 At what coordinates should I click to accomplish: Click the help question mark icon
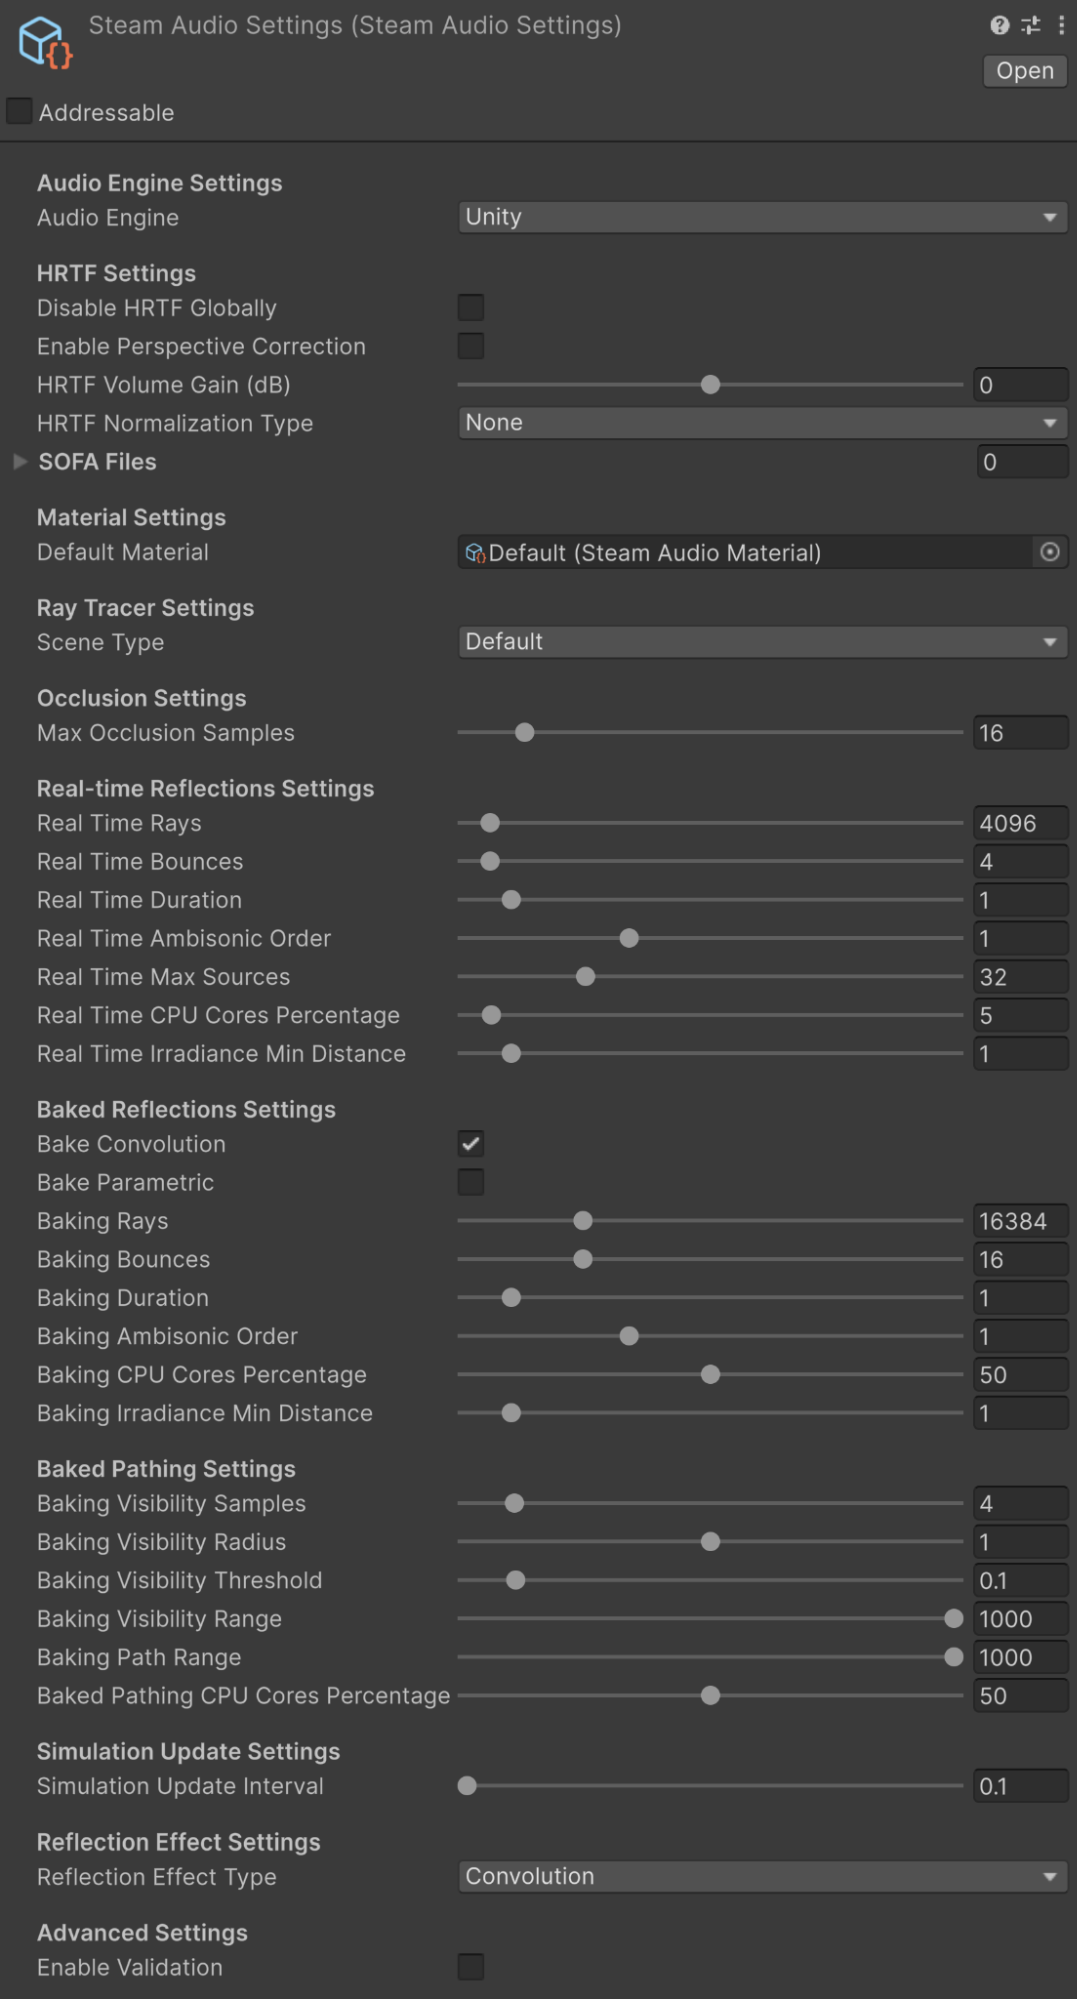tap(999, 25)
